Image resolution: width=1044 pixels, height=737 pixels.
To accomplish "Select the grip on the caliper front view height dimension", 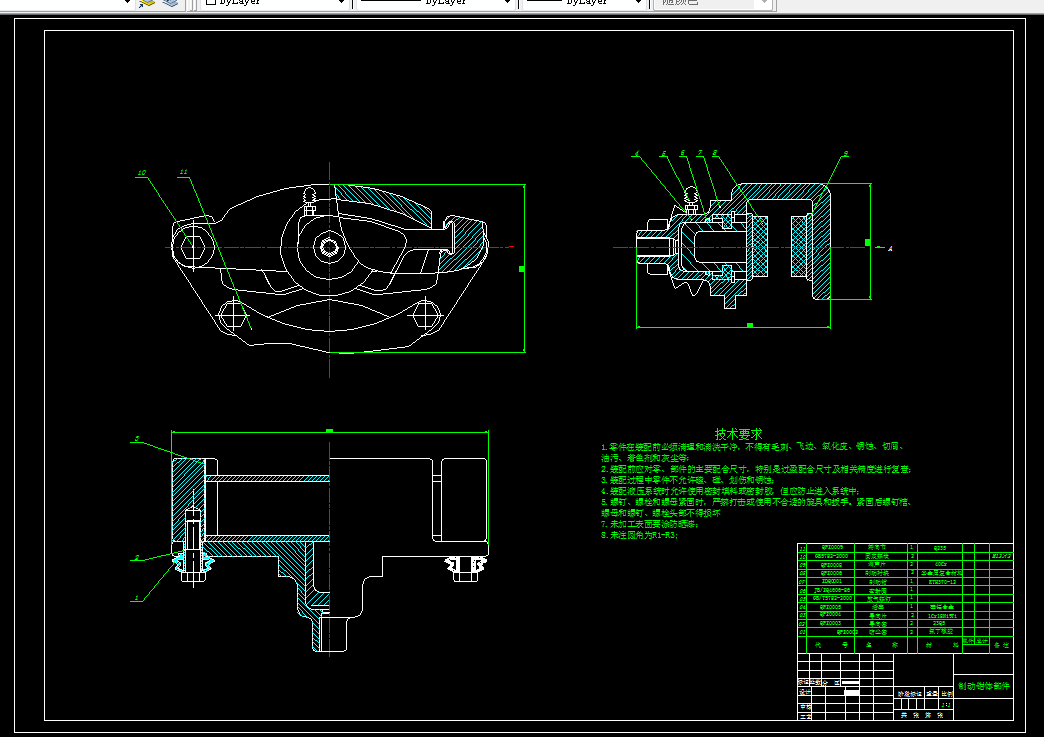I will click(x=522, y=269).
